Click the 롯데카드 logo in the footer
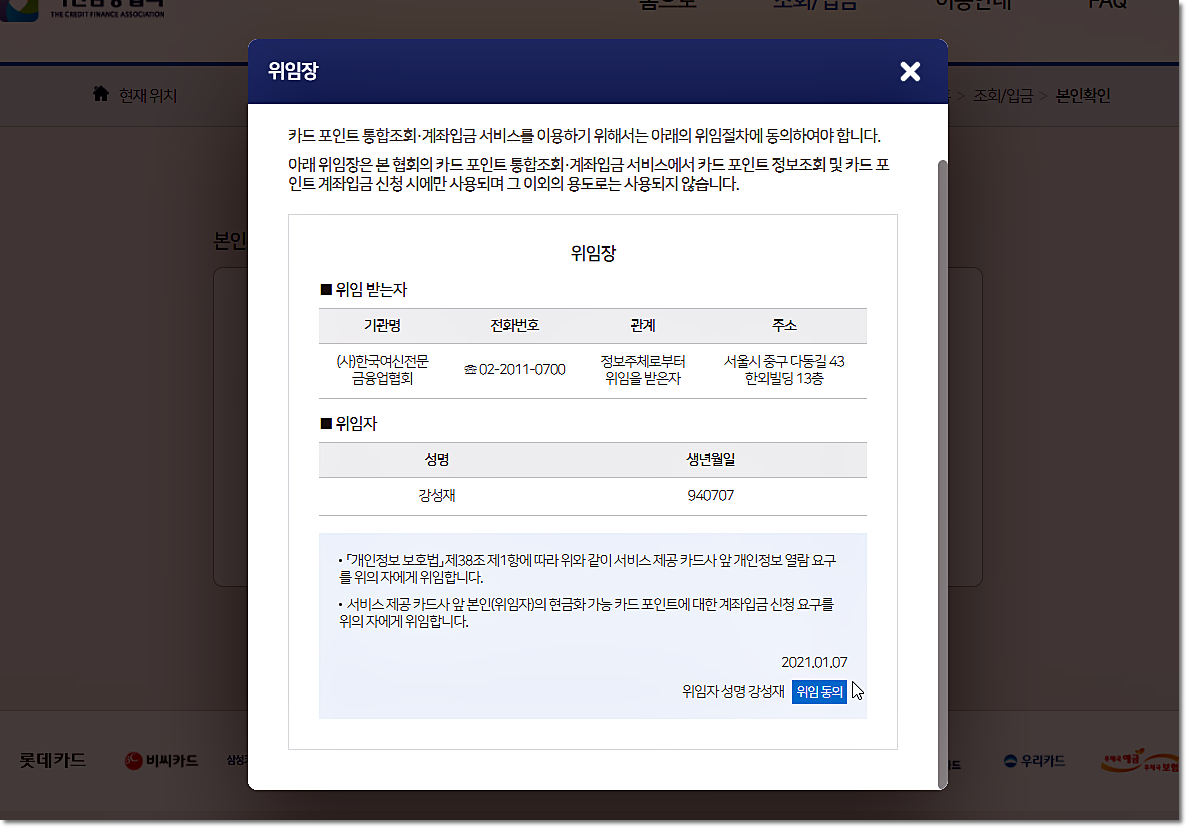1187x828 pixels. point(52,760)
